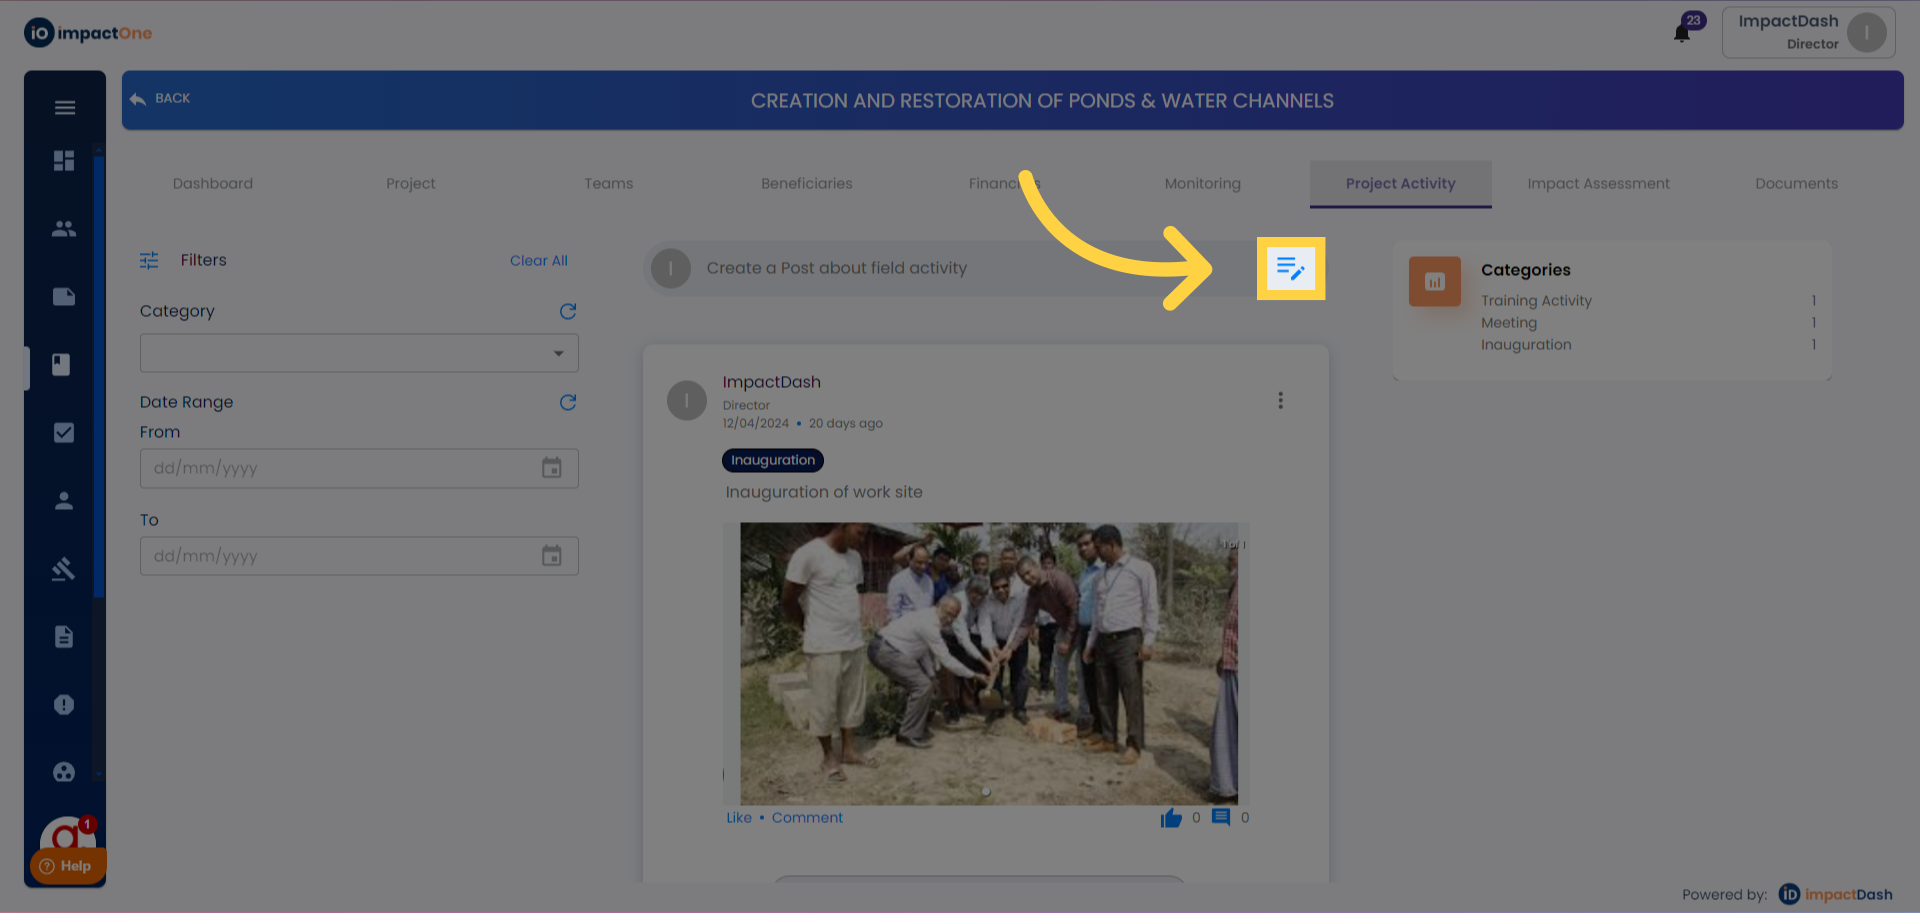Open the inauguration photo thumbnail
Image resolution: width=1920 pixels, height=913 pixels.
click(988, 664)
